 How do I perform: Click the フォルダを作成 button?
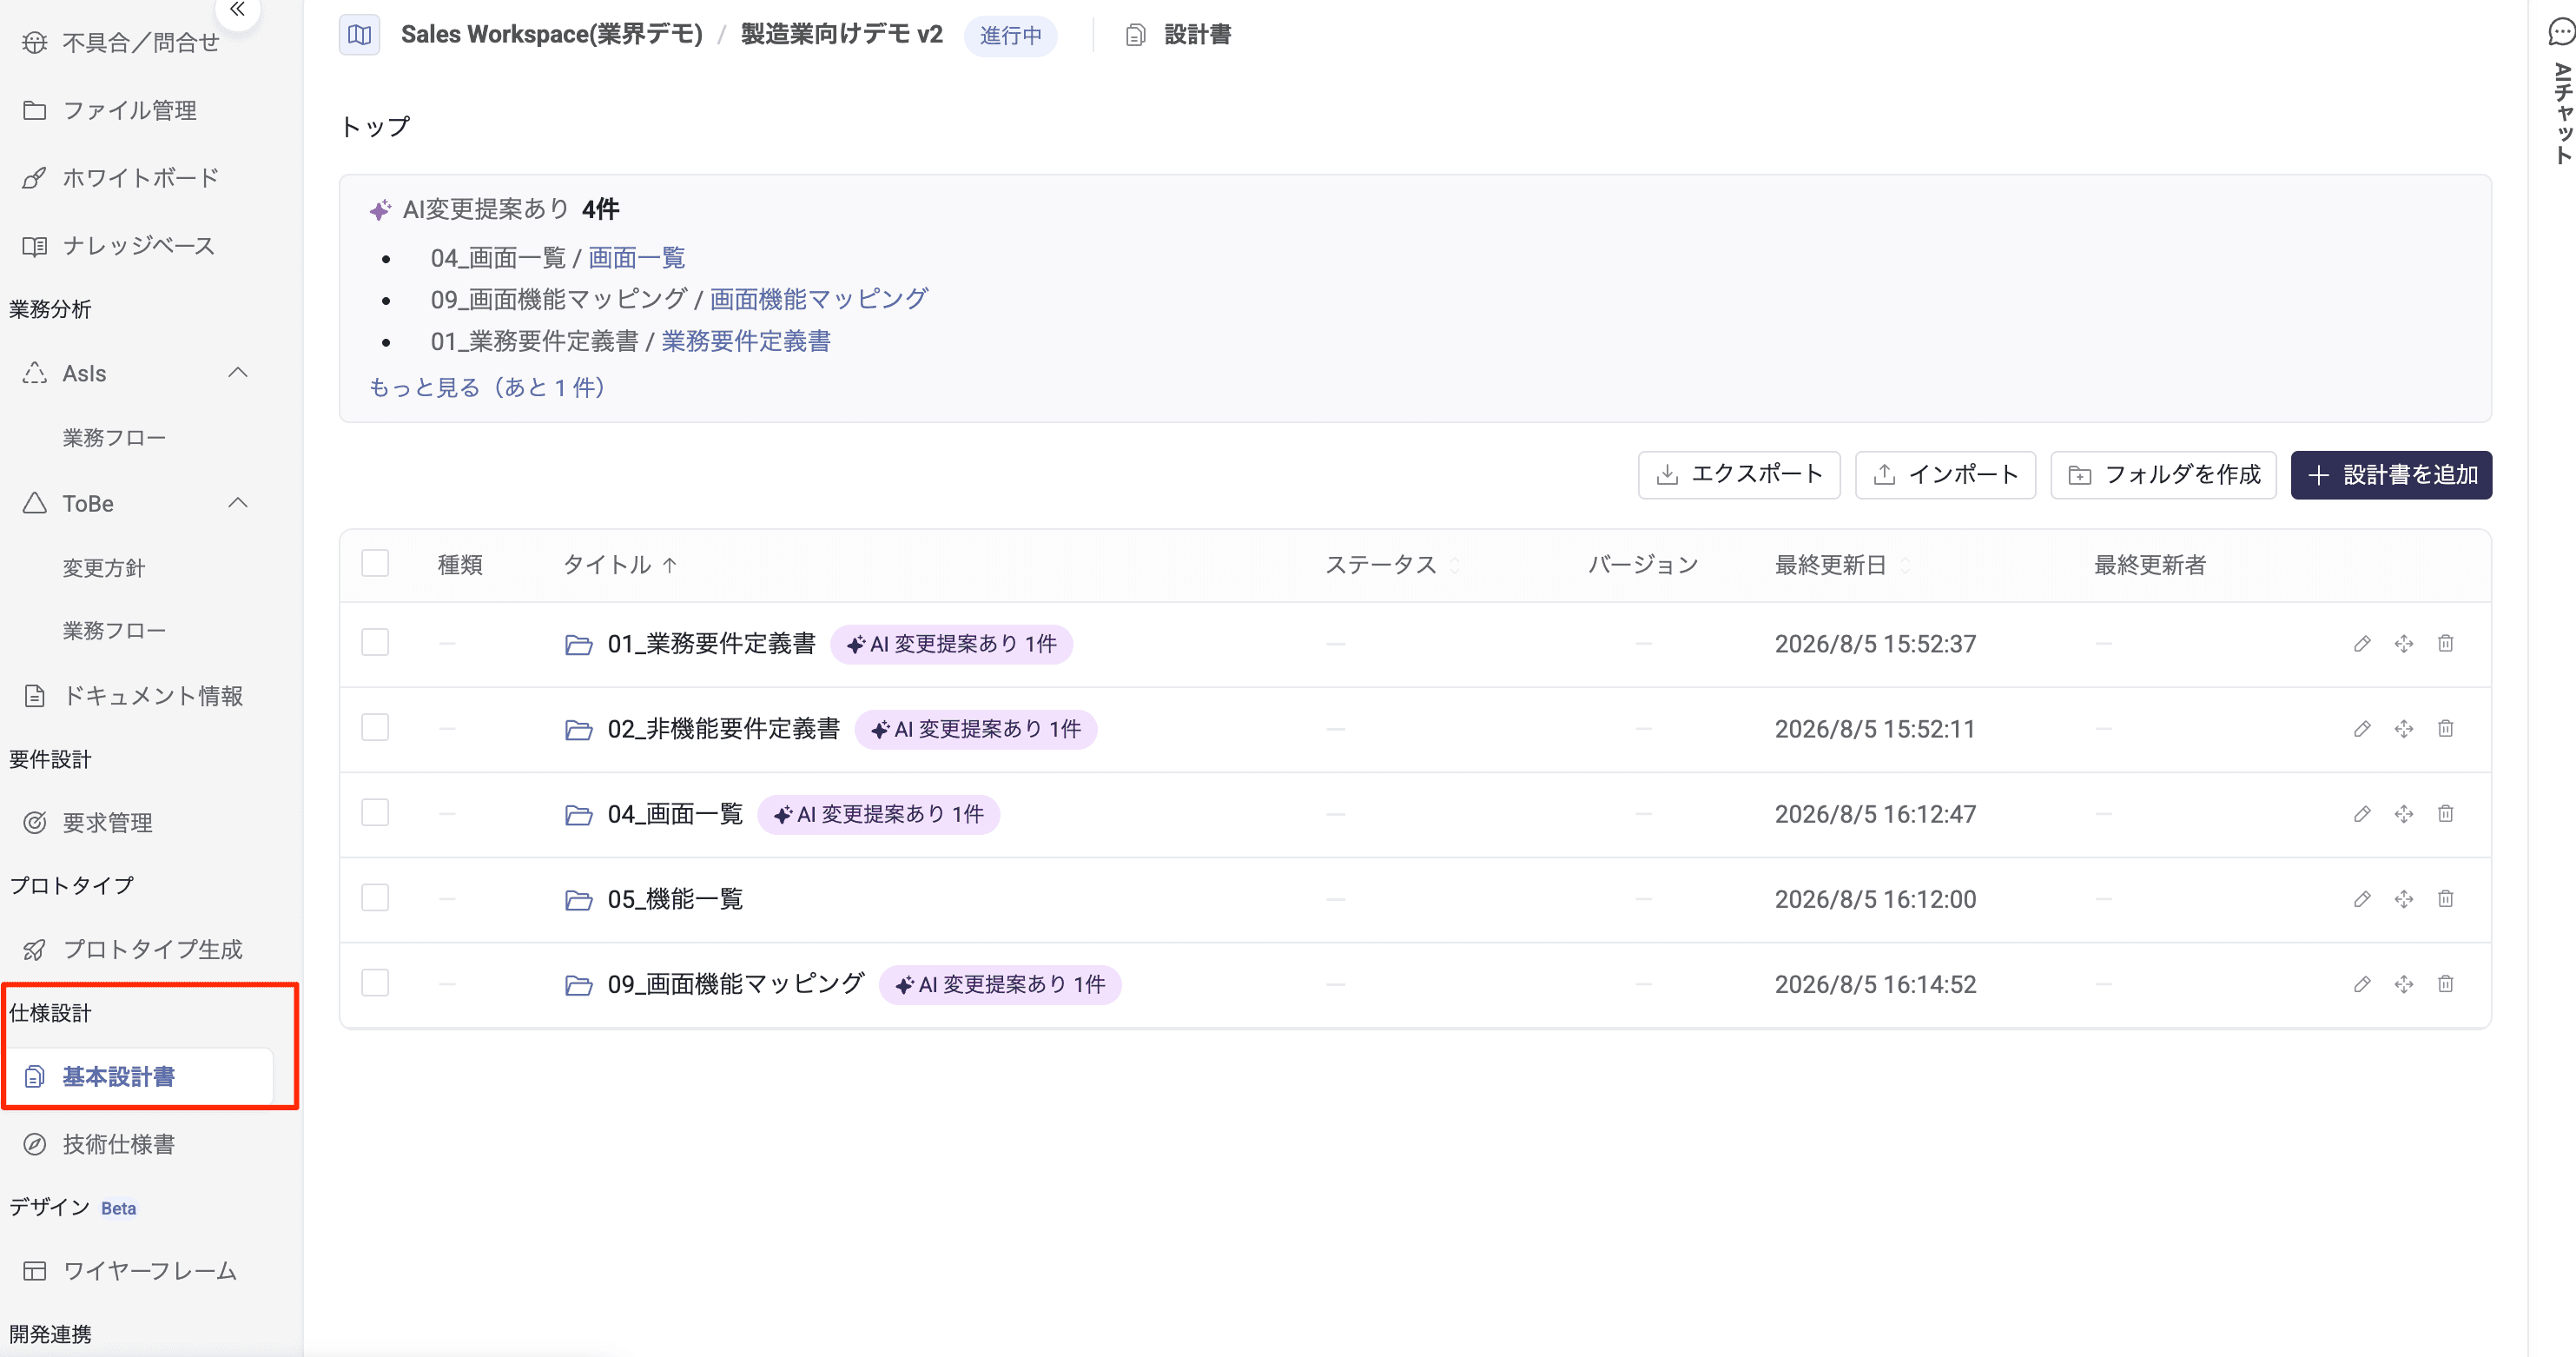click(2163, 475)
